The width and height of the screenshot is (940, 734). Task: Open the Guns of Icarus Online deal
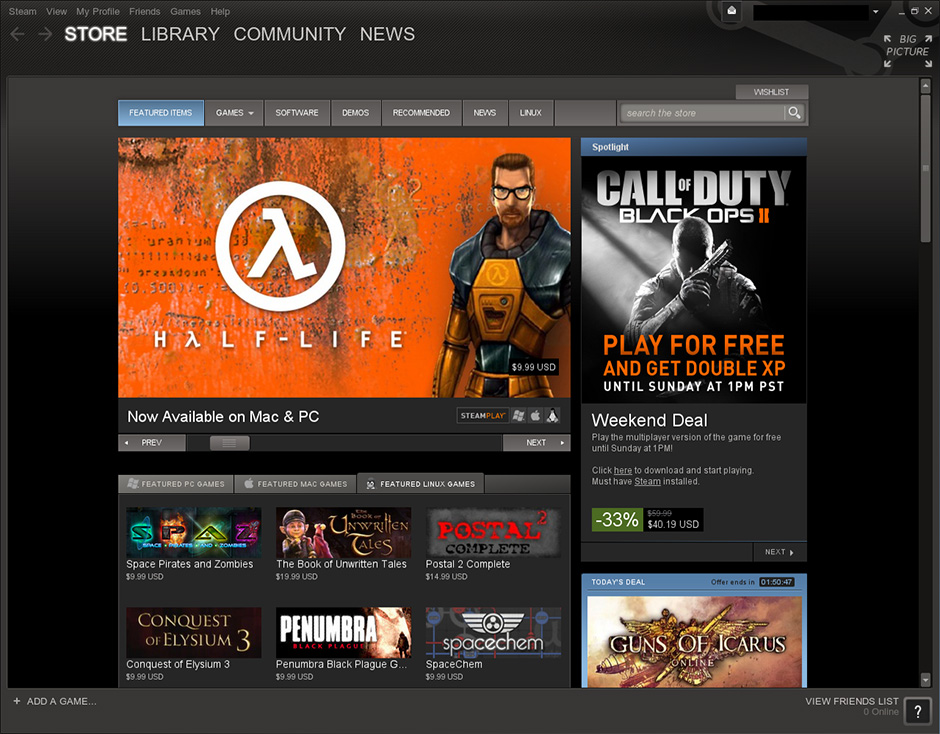694,642
